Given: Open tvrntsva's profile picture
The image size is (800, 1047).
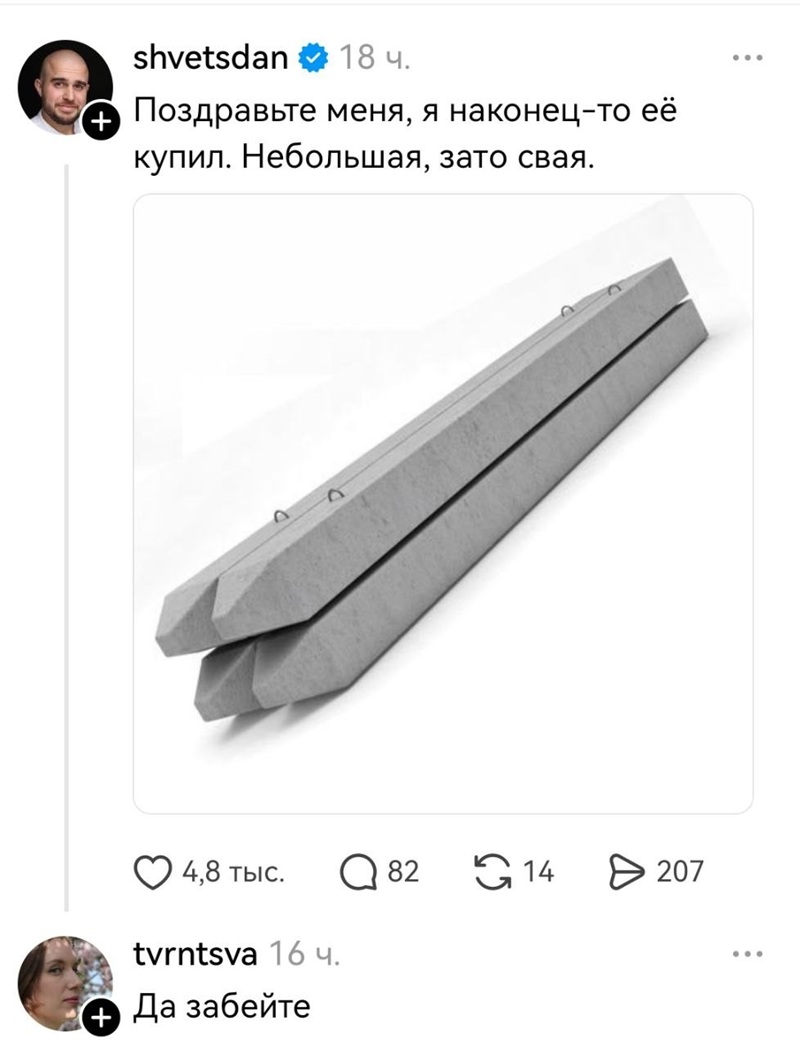Looking at the screenshot, I should 65,984.
